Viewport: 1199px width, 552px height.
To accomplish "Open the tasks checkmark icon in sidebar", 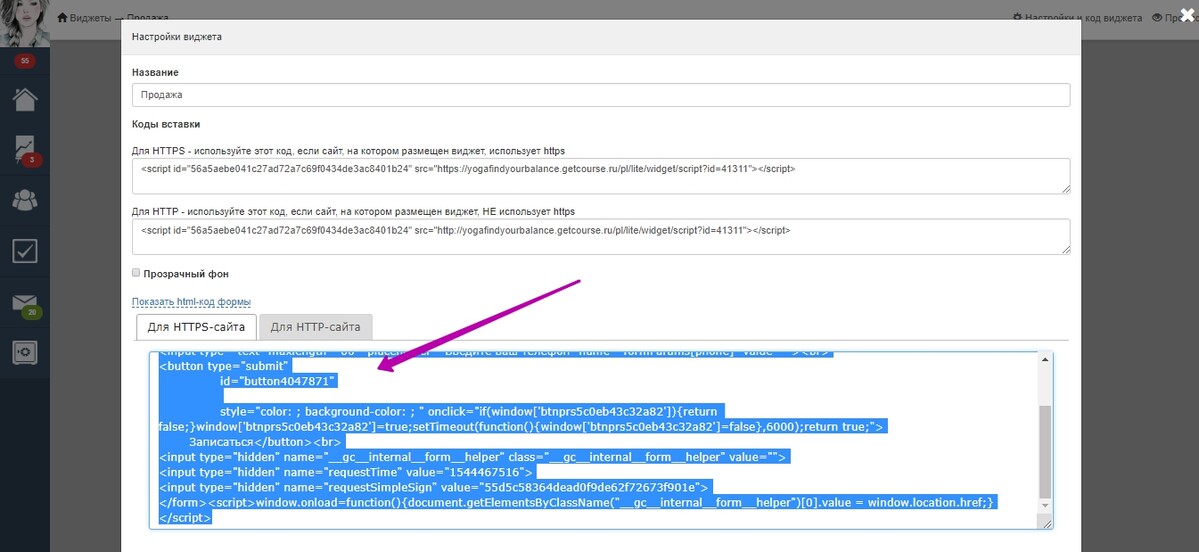I will pyautogui.click(x=24, y=251).
